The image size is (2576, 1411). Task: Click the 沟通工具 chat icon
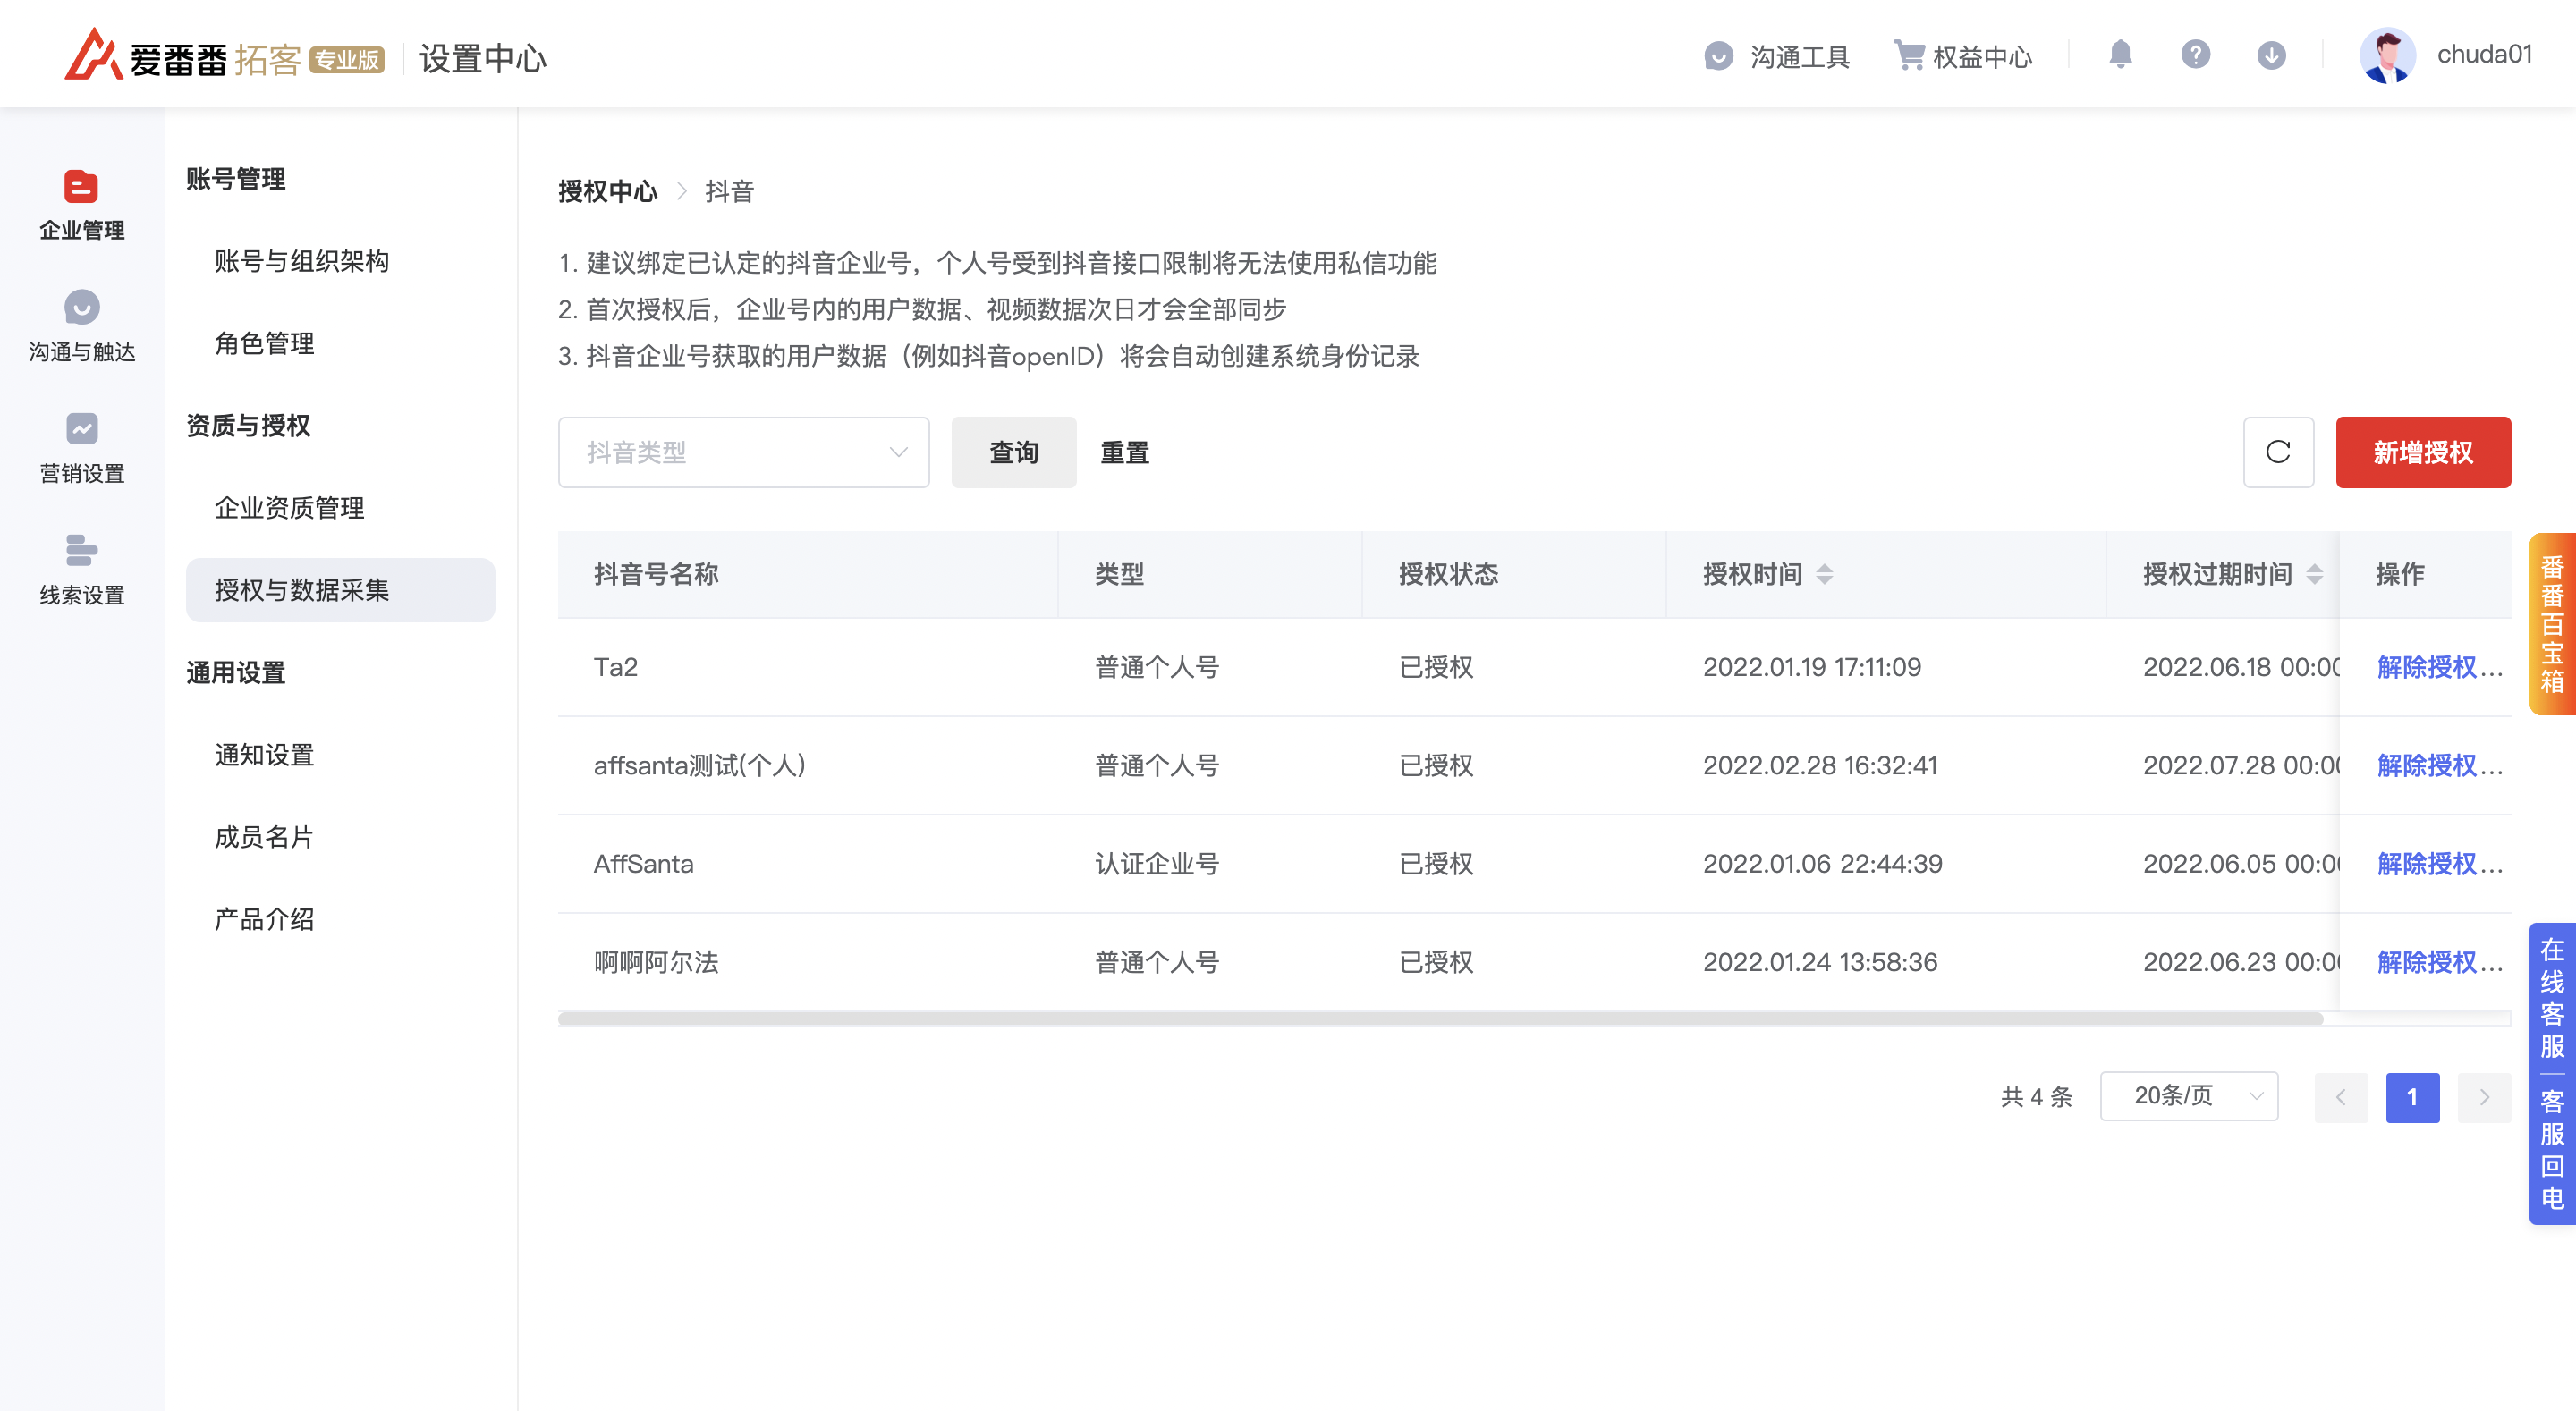coord(1717,56)
